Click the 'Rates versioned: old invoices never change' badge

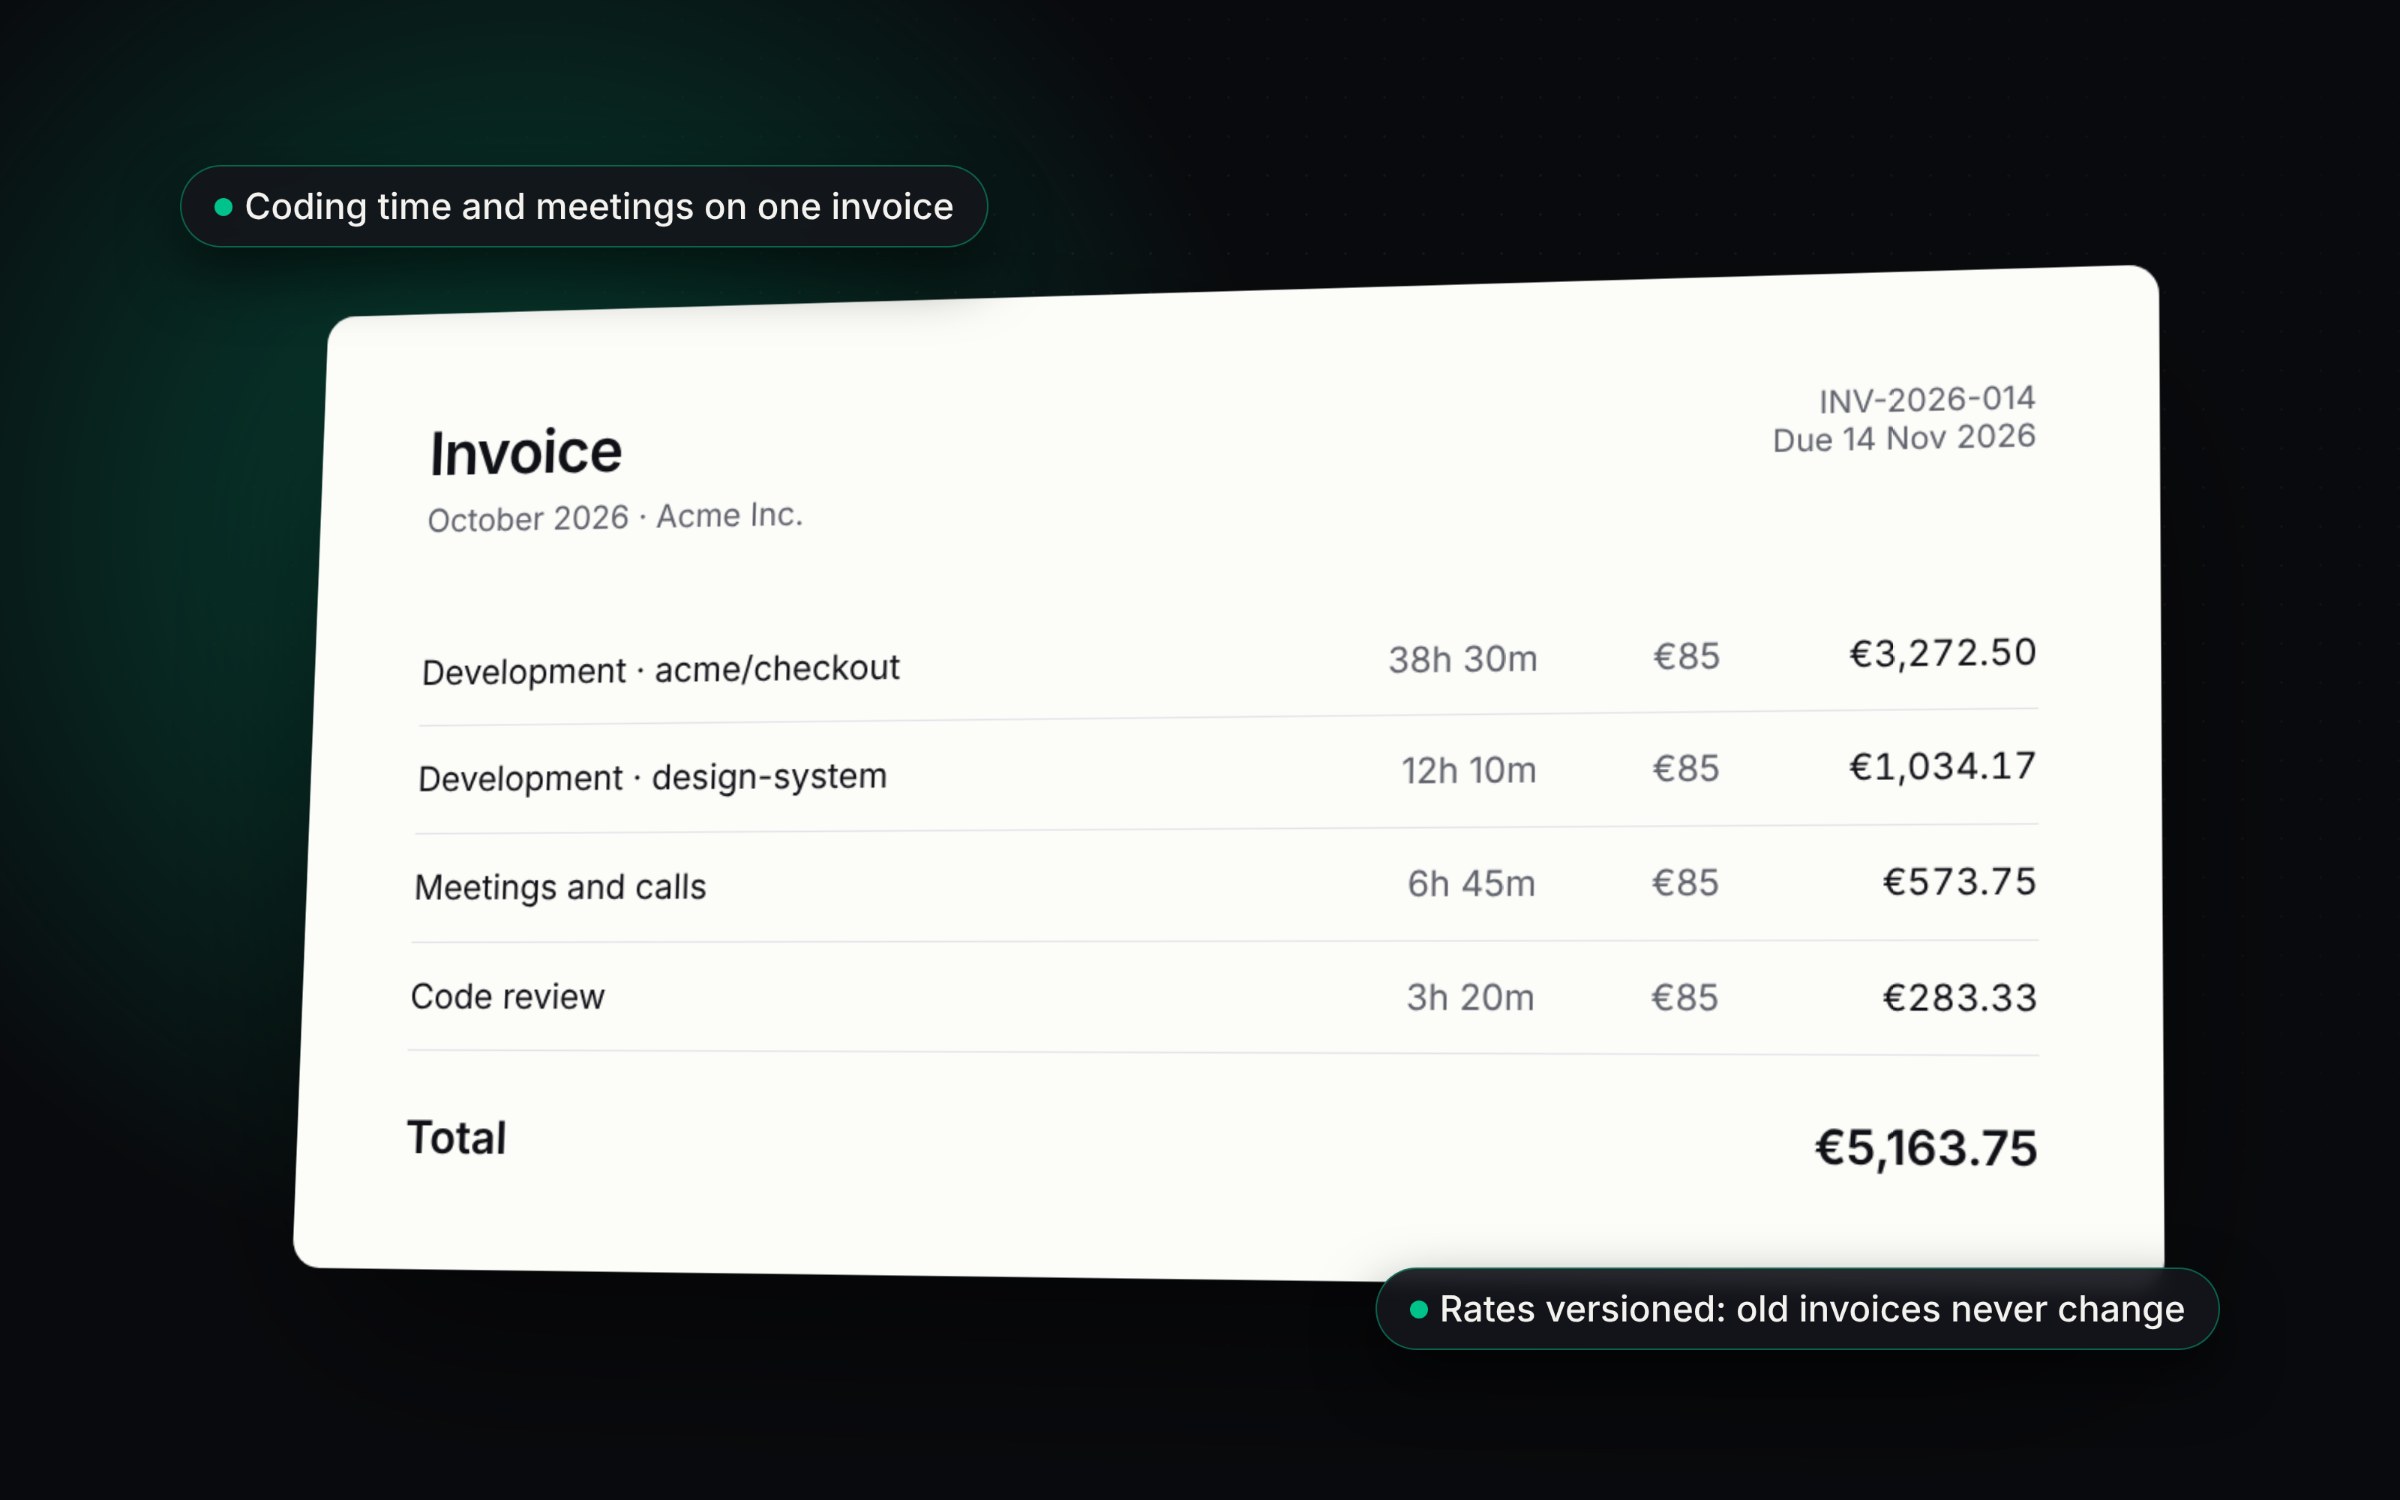1797,1309
